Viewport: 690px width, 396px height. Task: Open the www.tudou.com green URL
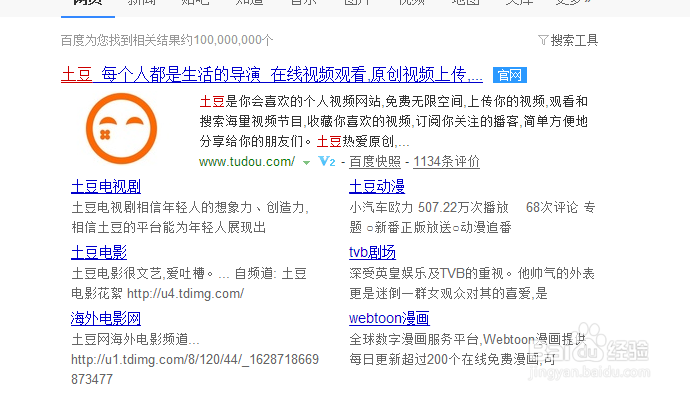[247, 161]
